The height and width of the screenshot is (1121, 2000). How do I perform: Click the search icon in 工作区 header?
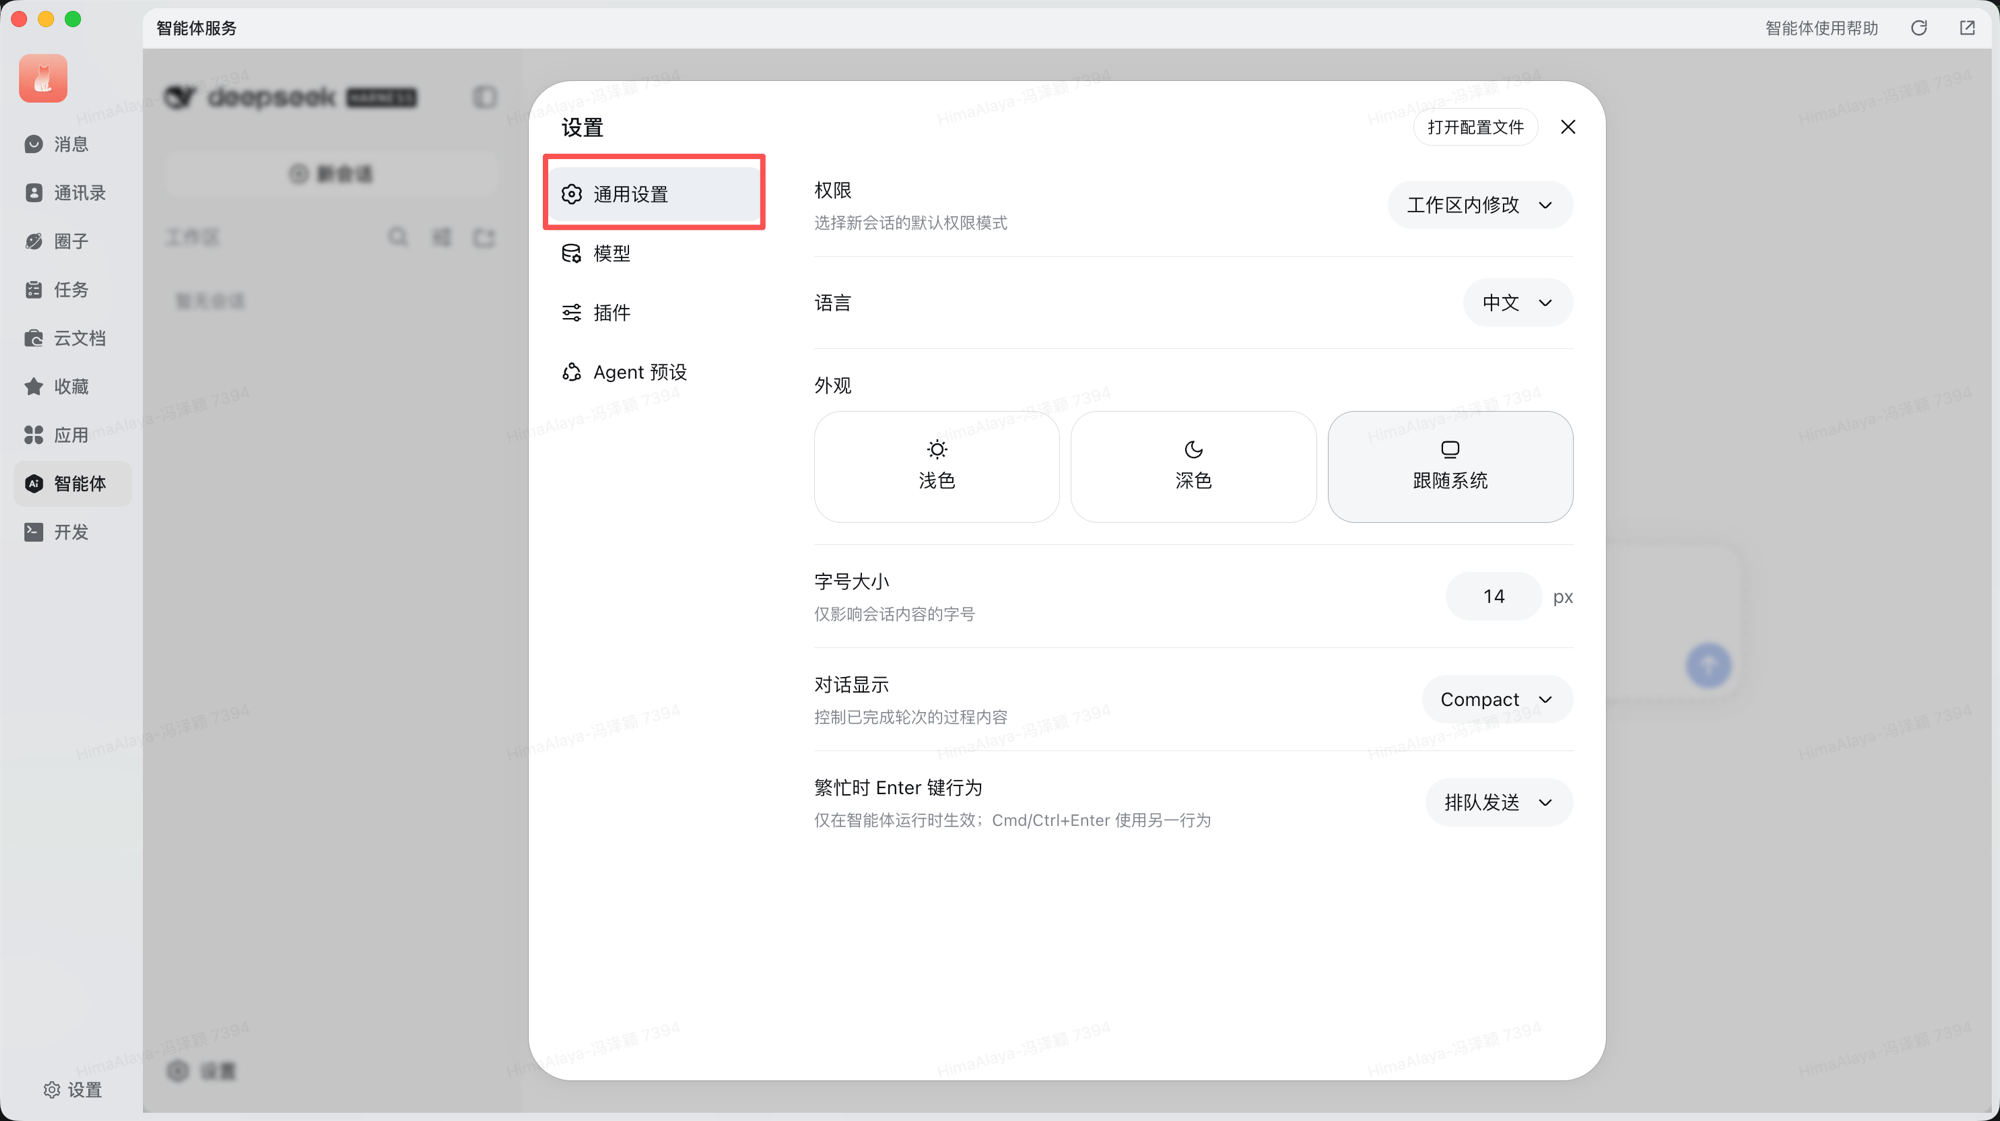click(398, 237)
